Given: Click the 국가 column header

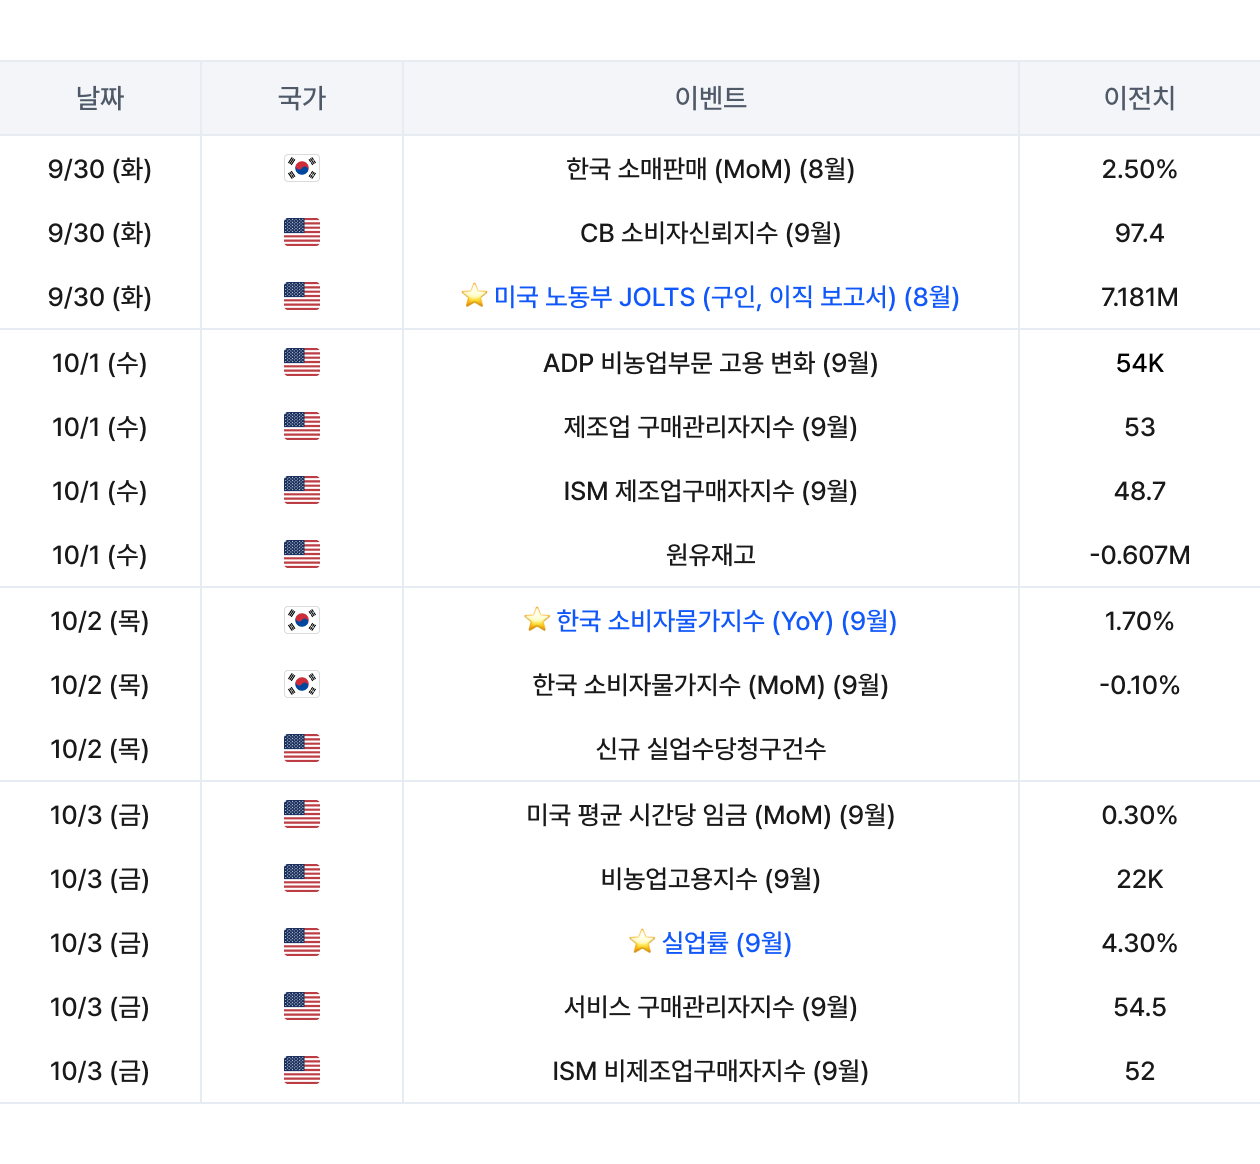Looking at the screenshot, I should tap(302, 98).
